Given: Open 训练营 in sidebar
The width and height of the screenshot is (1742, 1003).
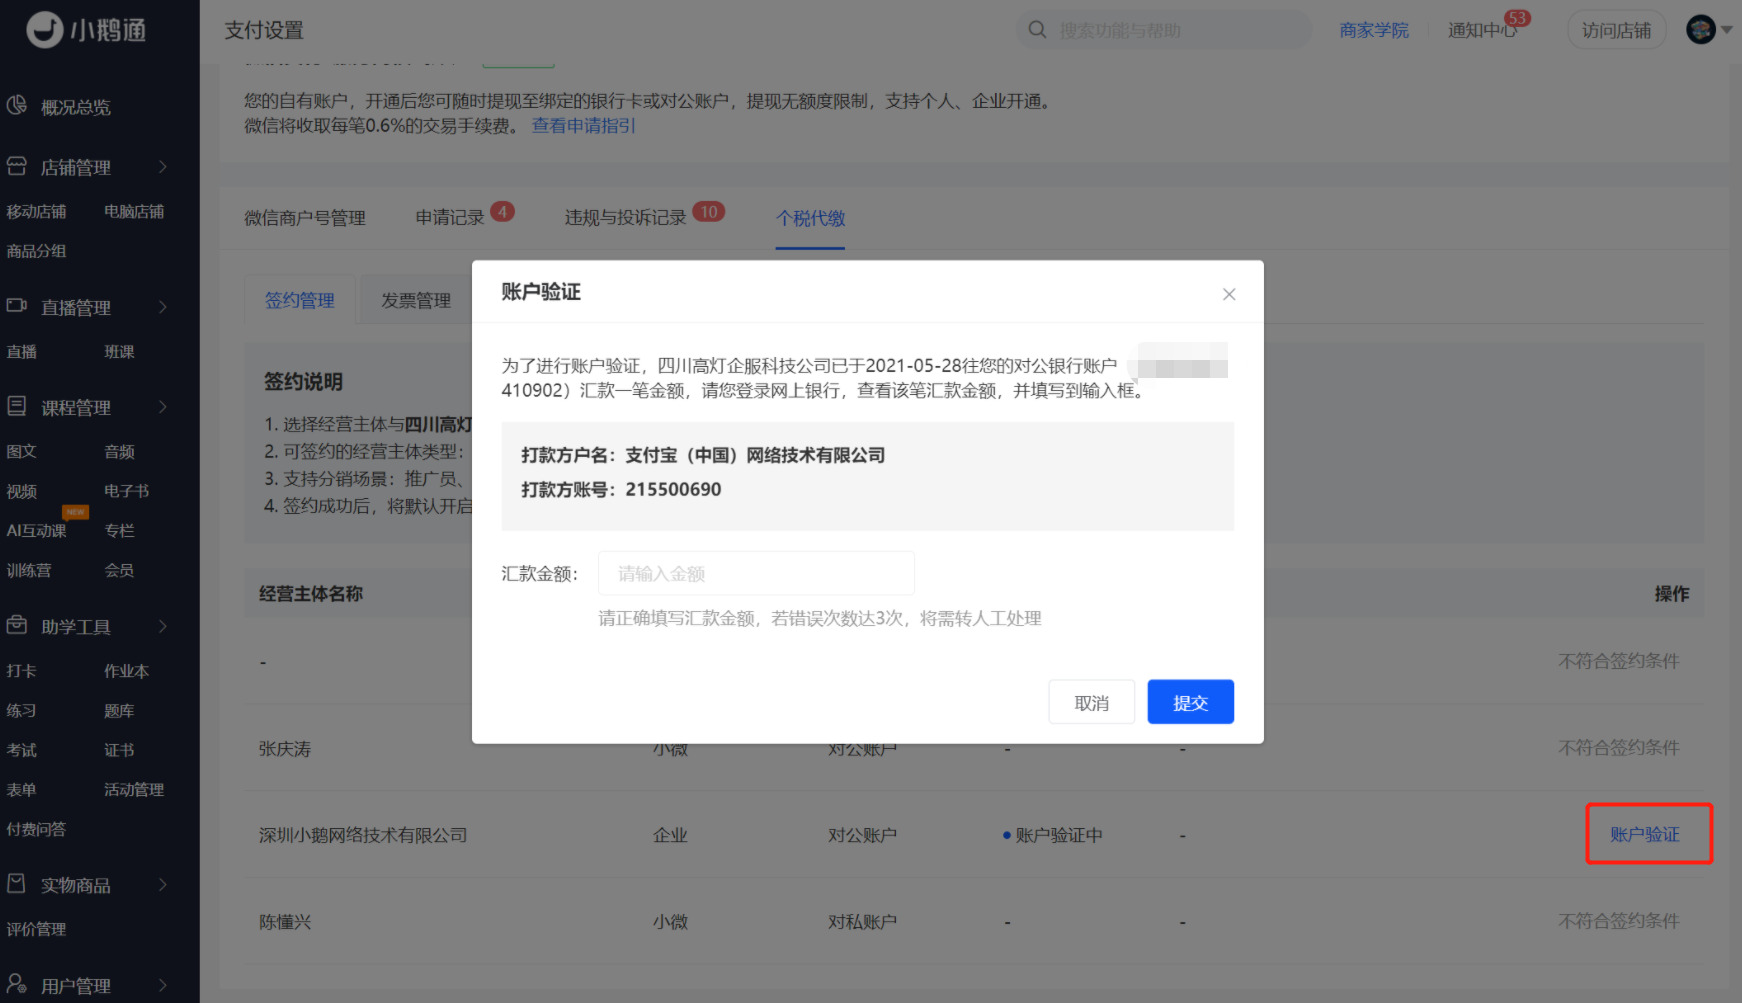Looking at the screenshot, I should [x=28, y=570].
